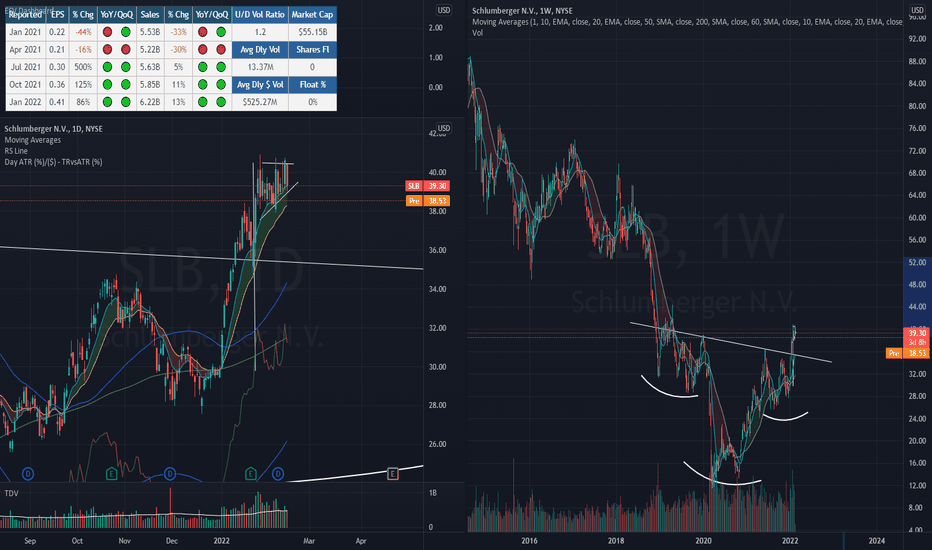Click the 3d 8h countdown label on weekly axis
The width and height of the screenshot is (932, 550).
tap(917, 342)
